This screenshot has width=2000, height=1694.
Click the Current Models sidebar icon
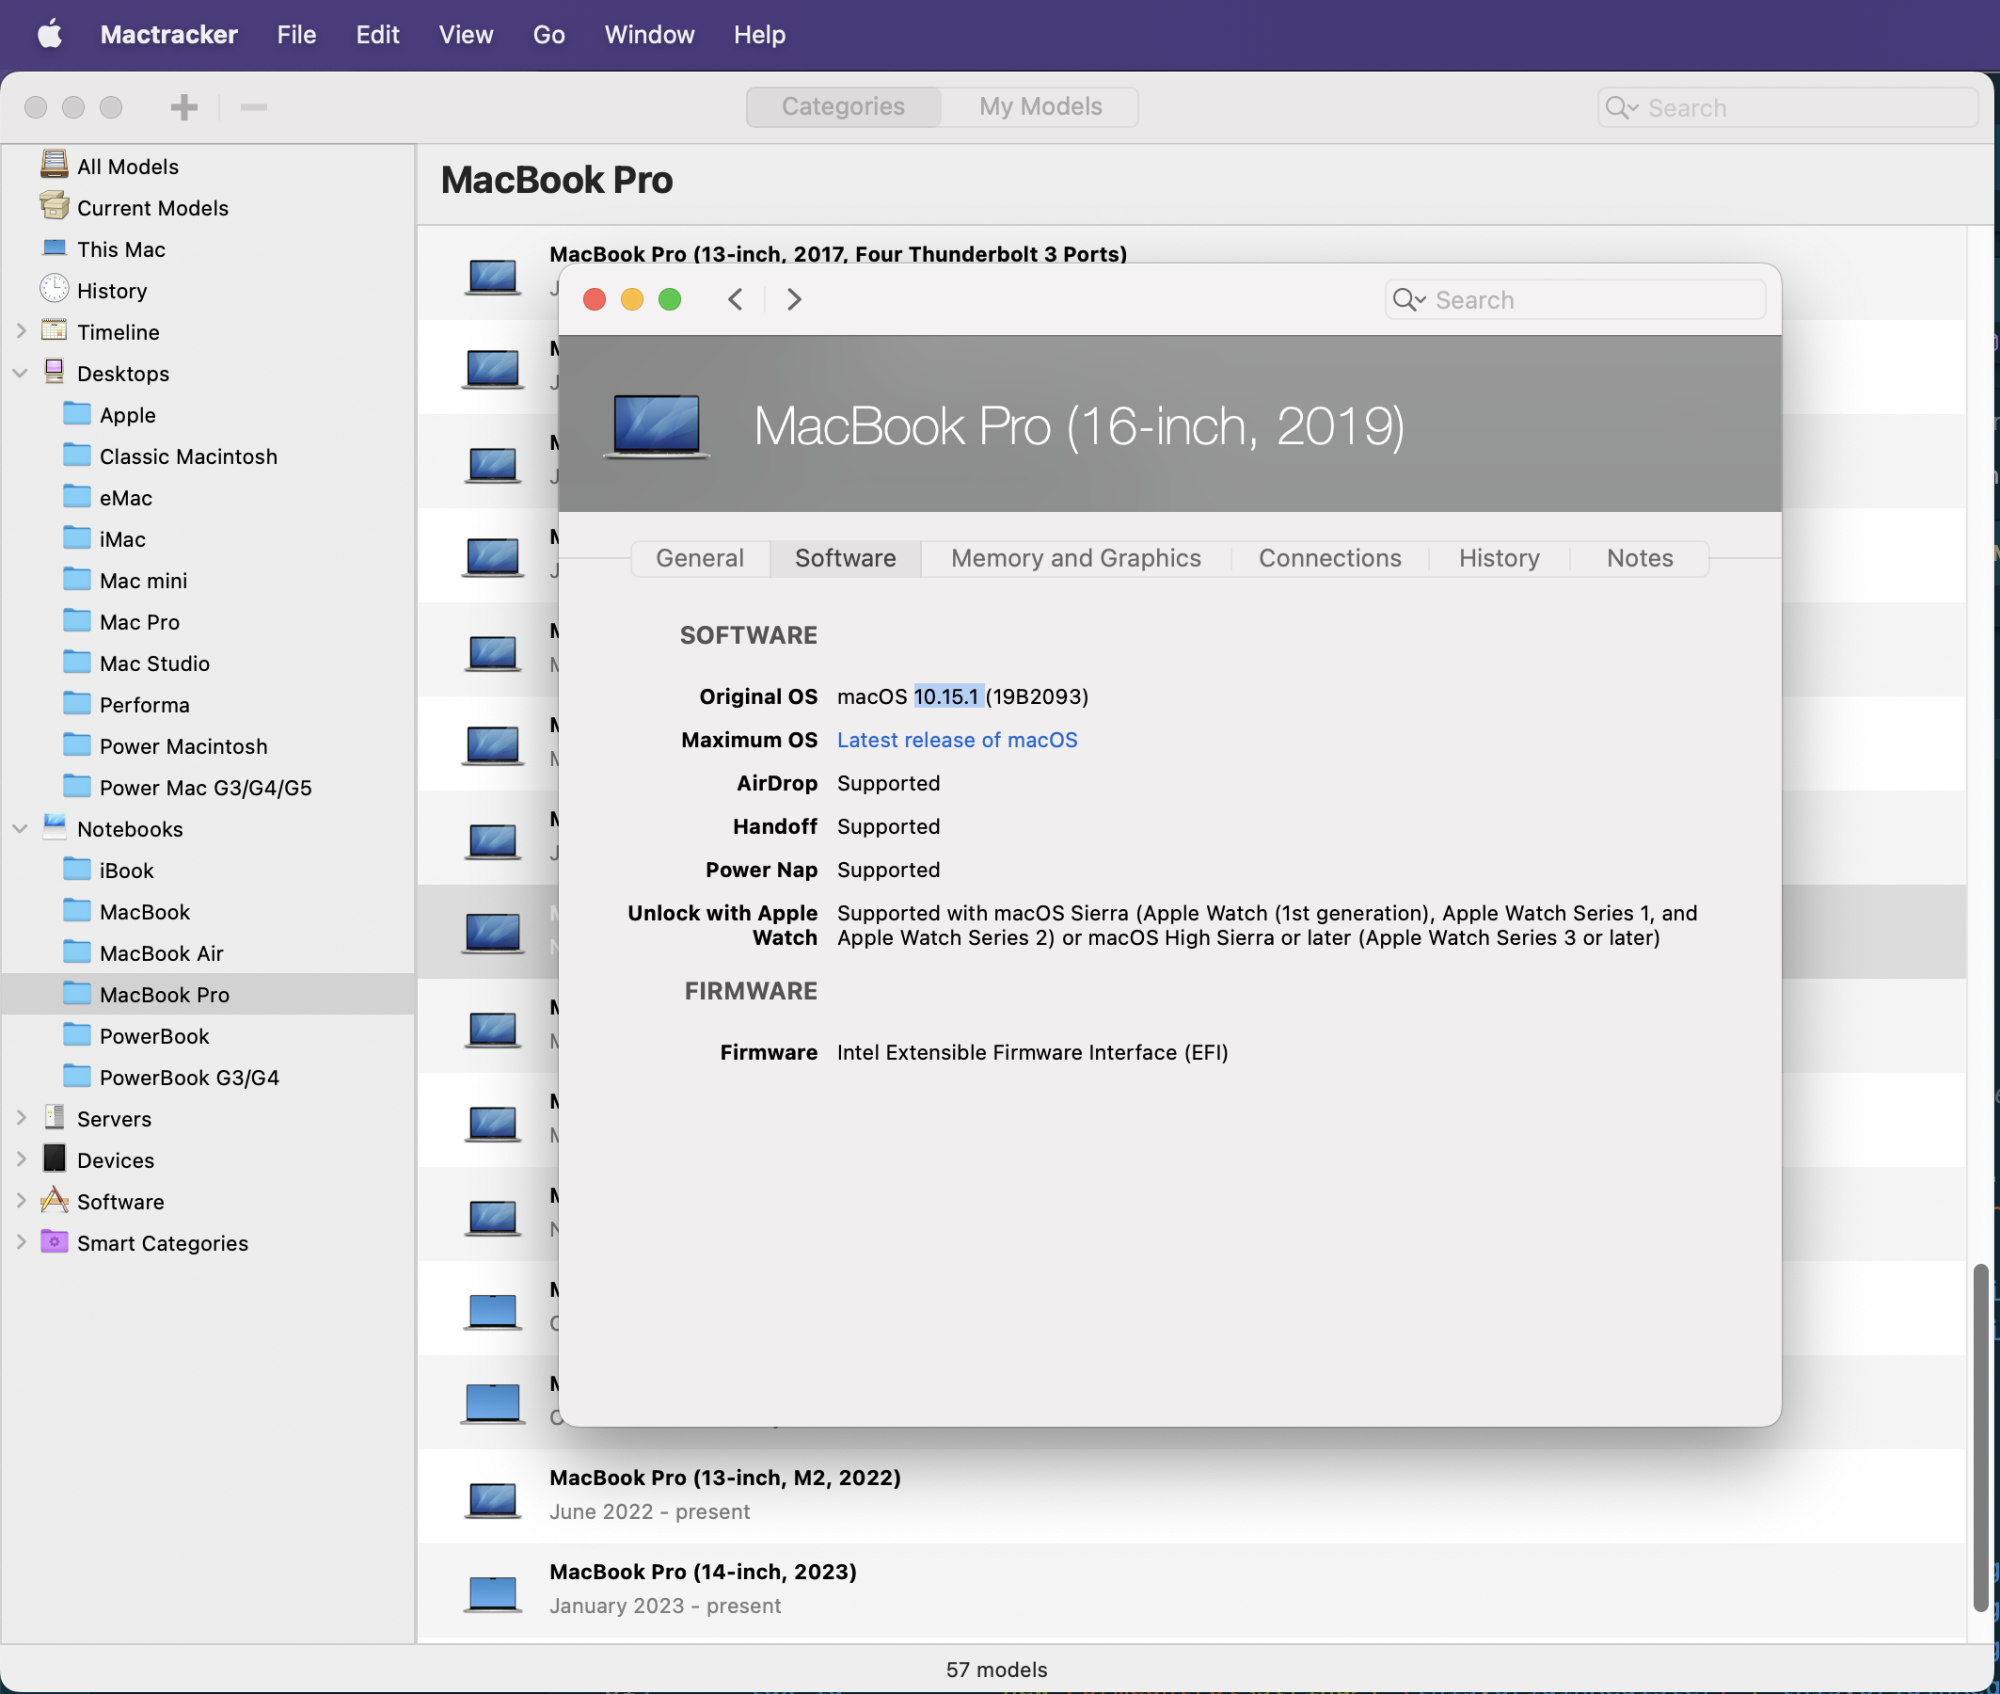click(54, 207)
